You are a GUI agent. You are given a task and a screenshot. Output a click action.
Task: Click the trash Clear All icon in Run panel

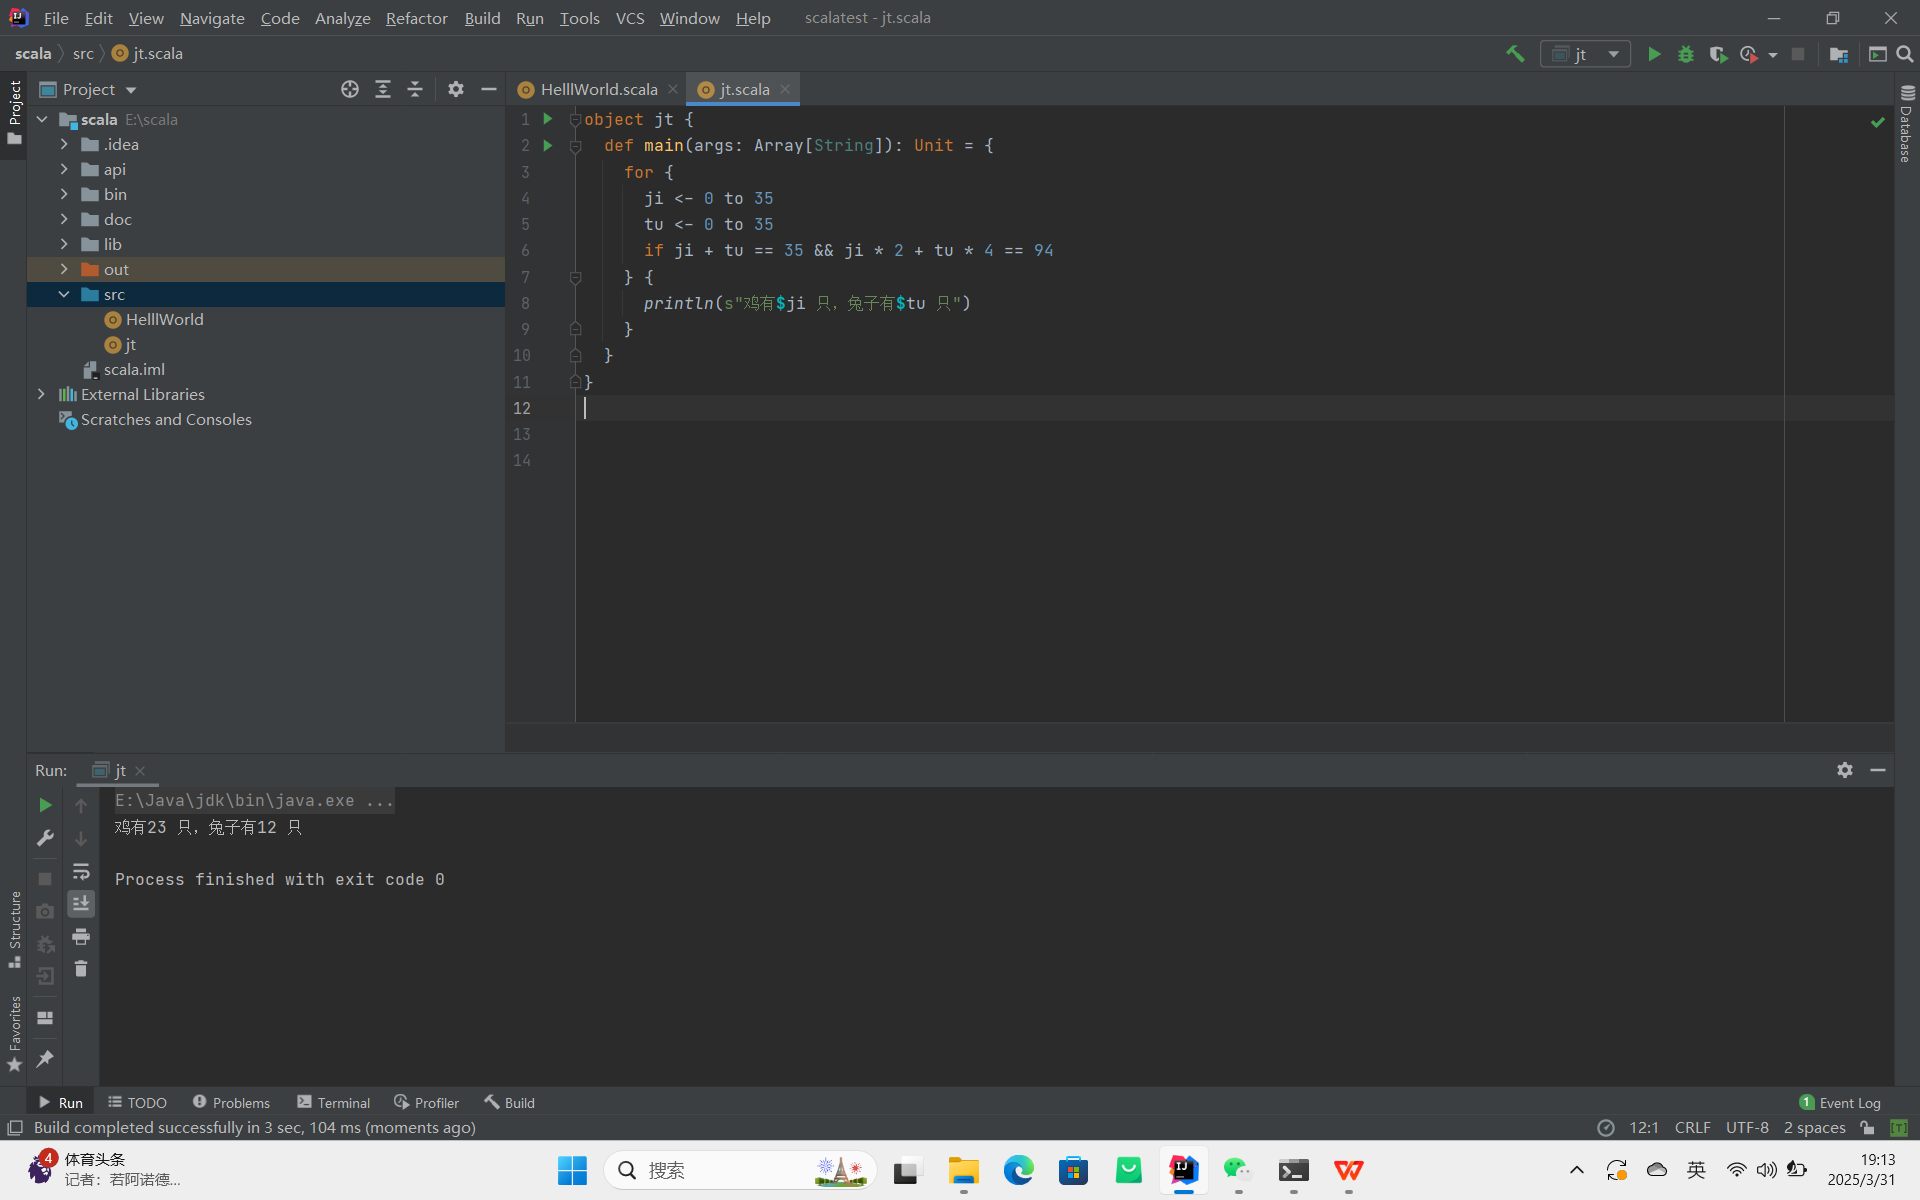coord(81,968)
